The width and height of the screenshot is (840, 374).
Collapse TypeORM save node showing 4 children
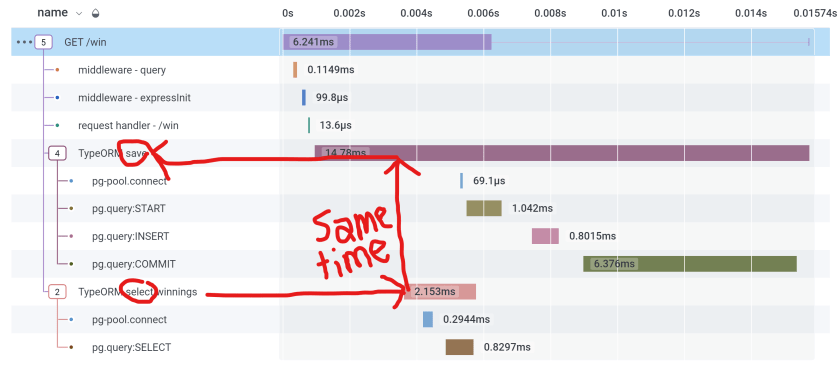click(57, 154)
